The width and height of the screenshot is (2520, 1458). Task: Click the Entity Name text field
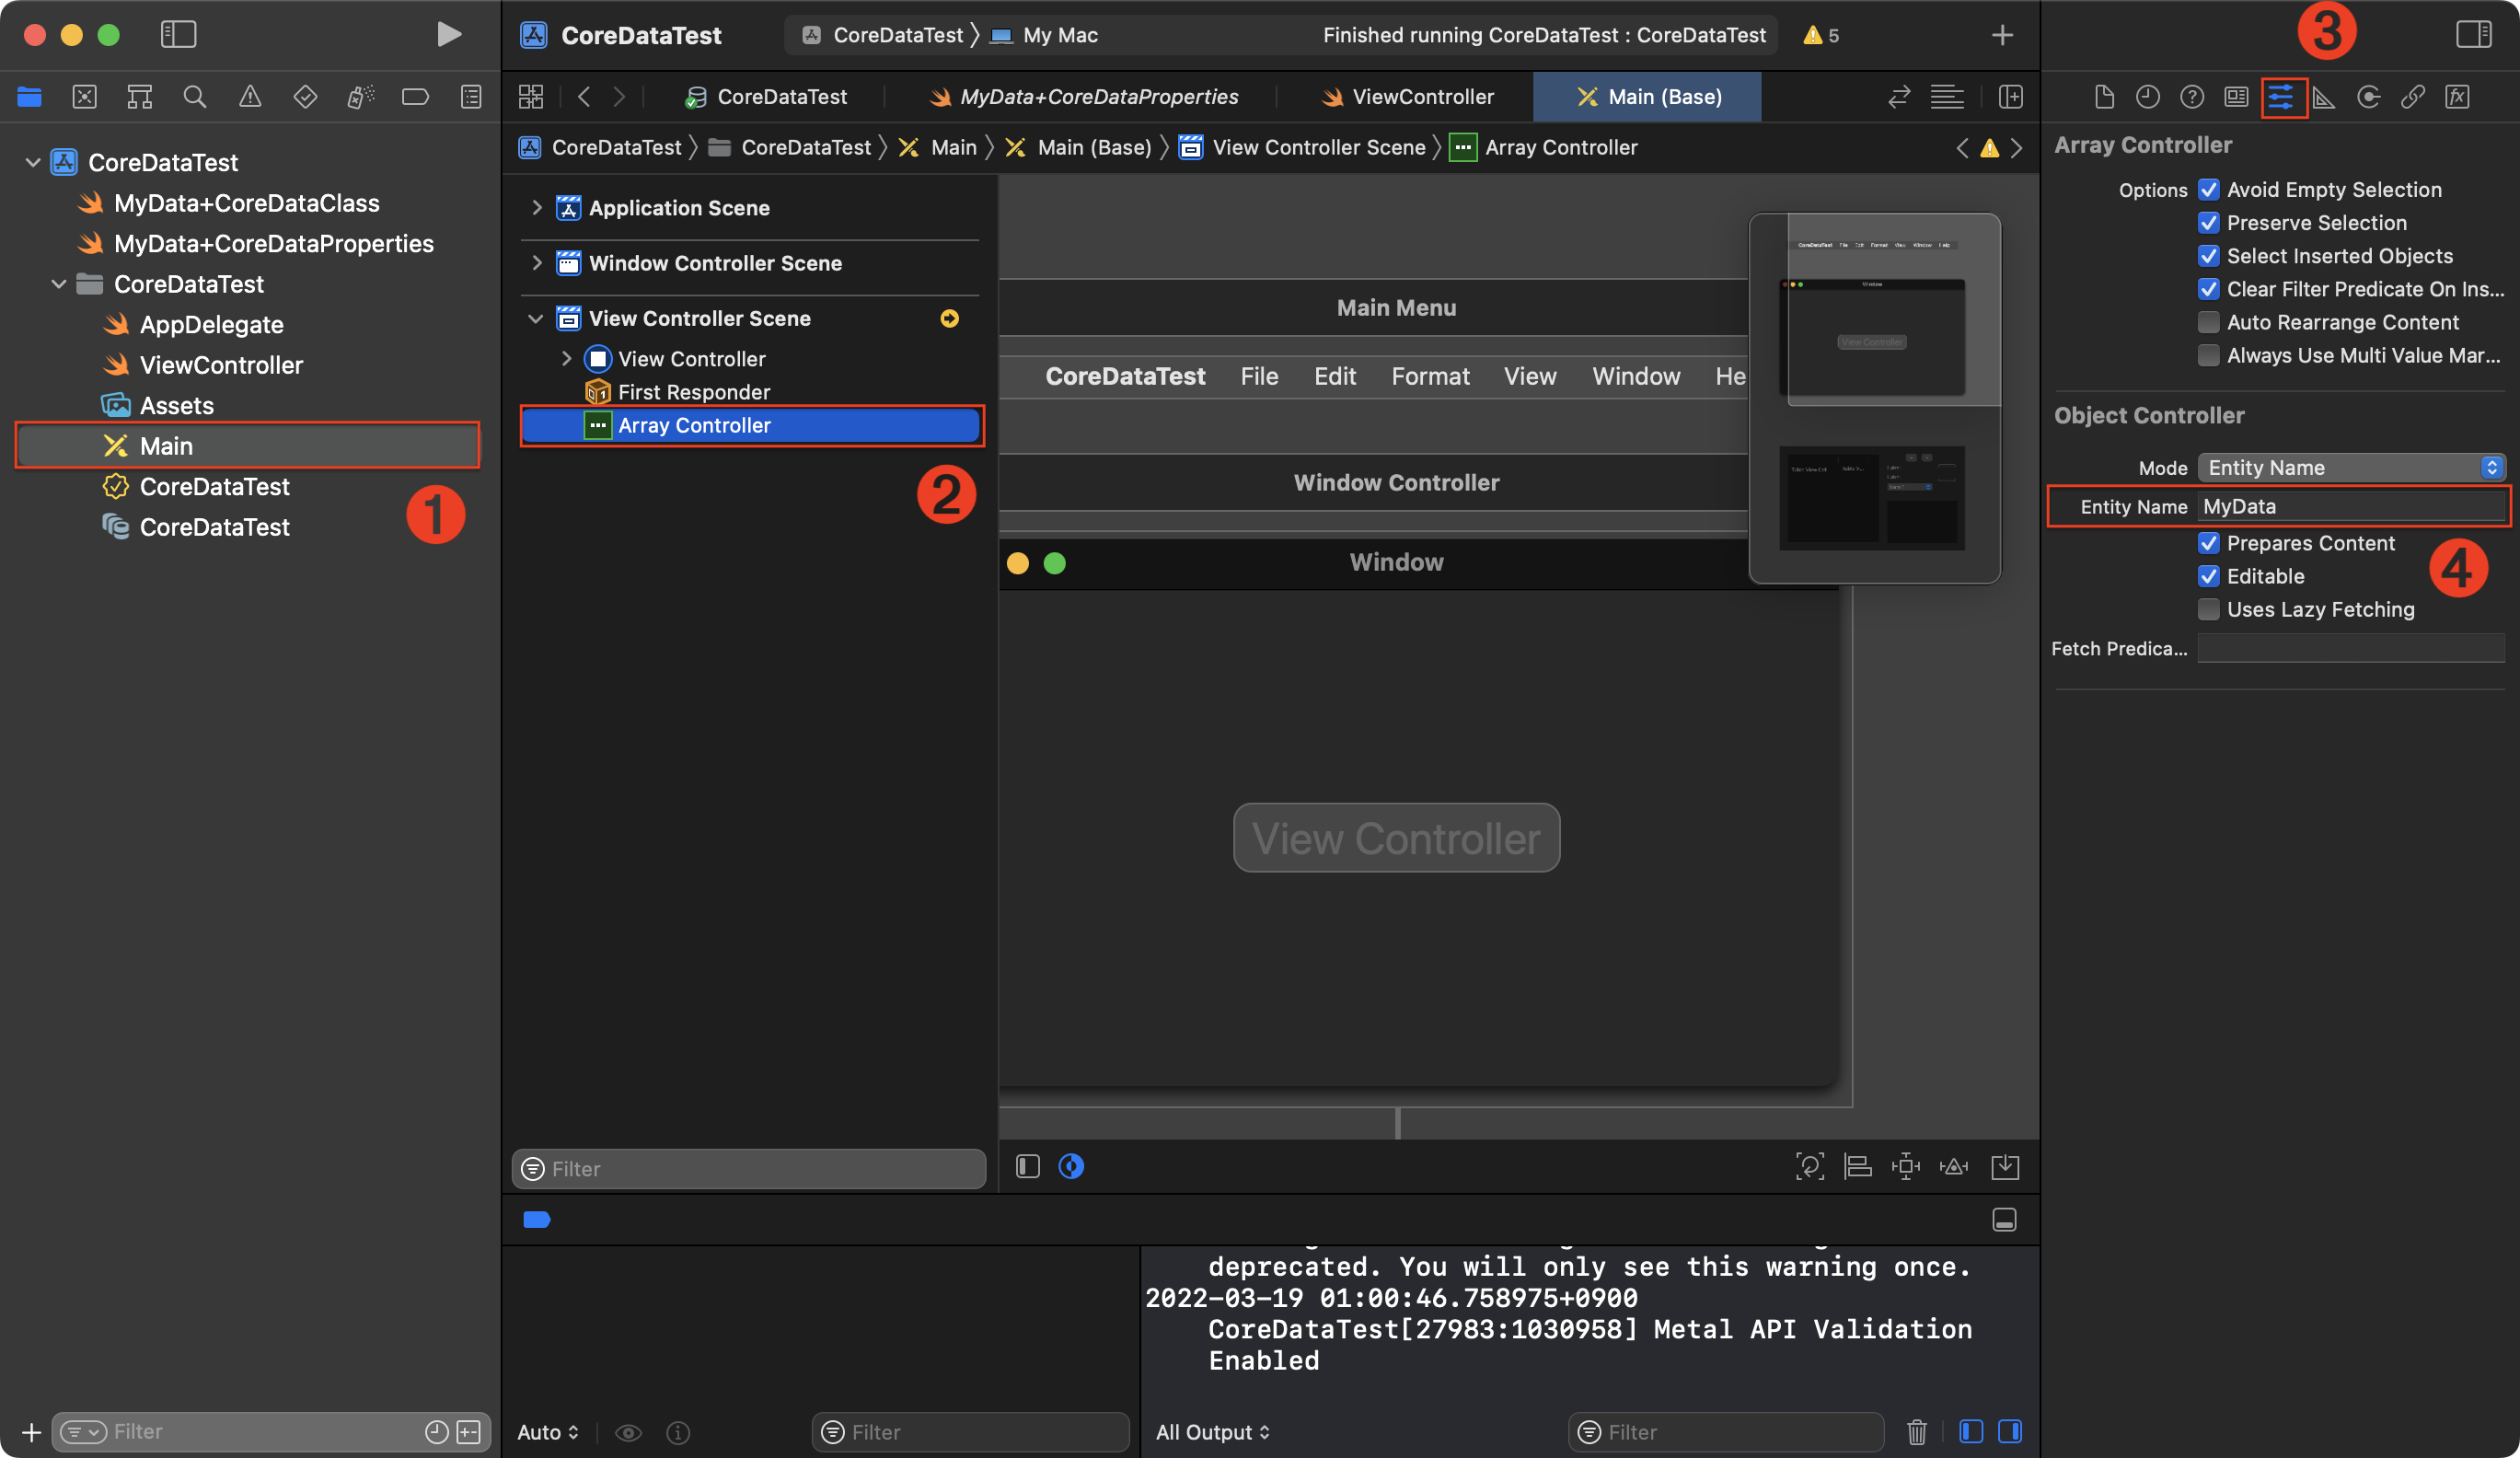tap(2350, 506)
